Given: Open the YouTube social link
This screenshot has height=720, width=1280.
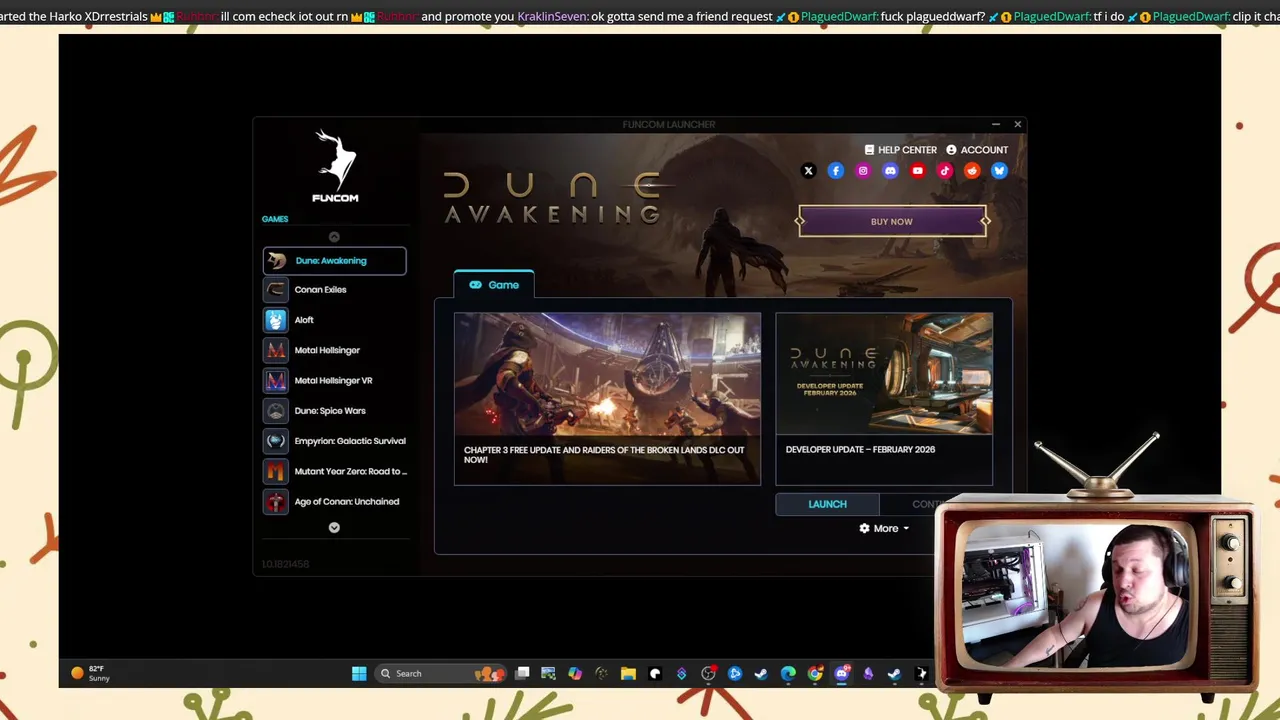Looking at the screenshot, I should pos(918,171).
